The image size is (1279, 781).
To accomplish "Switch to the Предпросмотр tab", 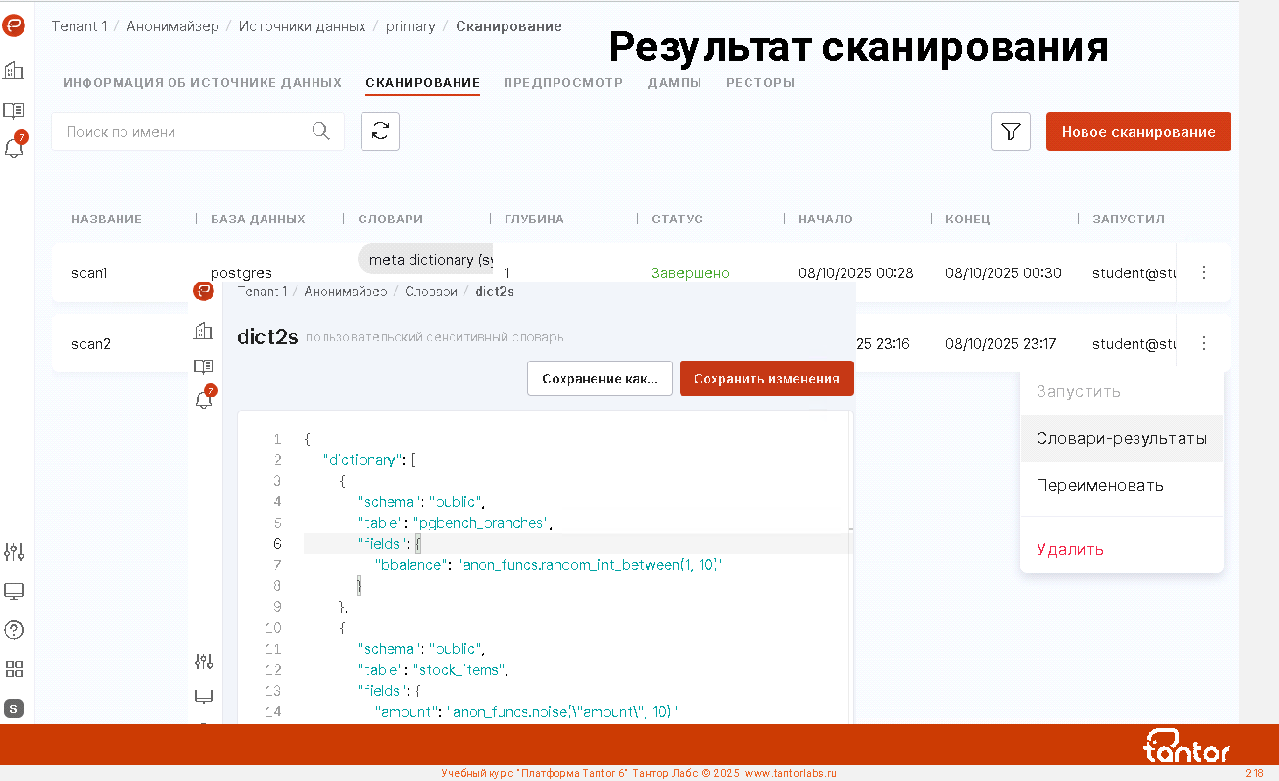I will [563, 83].
